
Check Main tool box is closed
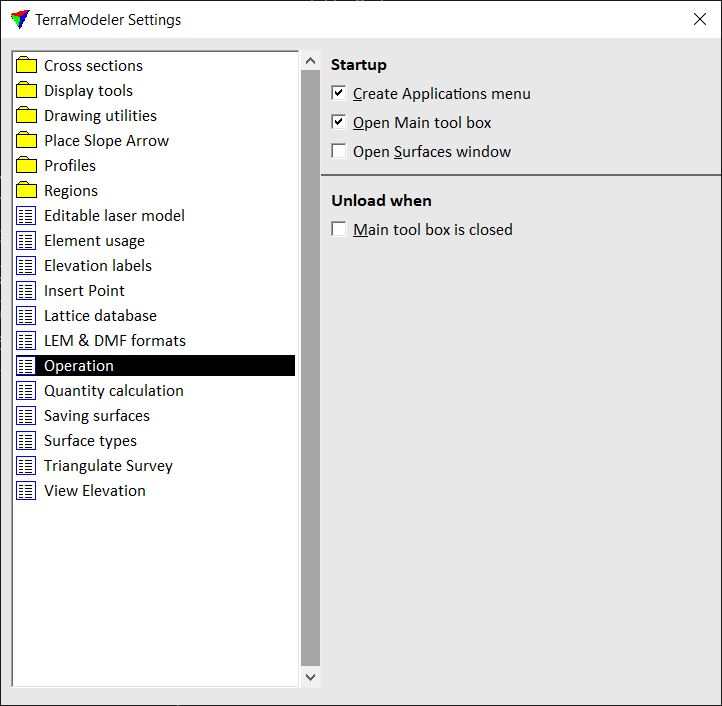[x=340, y=230]
